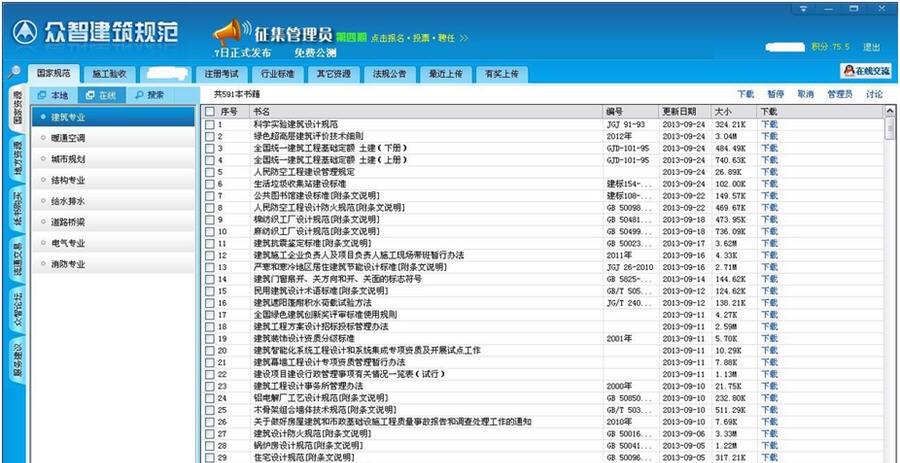Click 退出 logout link
The image size is (900, 463).
871,47
